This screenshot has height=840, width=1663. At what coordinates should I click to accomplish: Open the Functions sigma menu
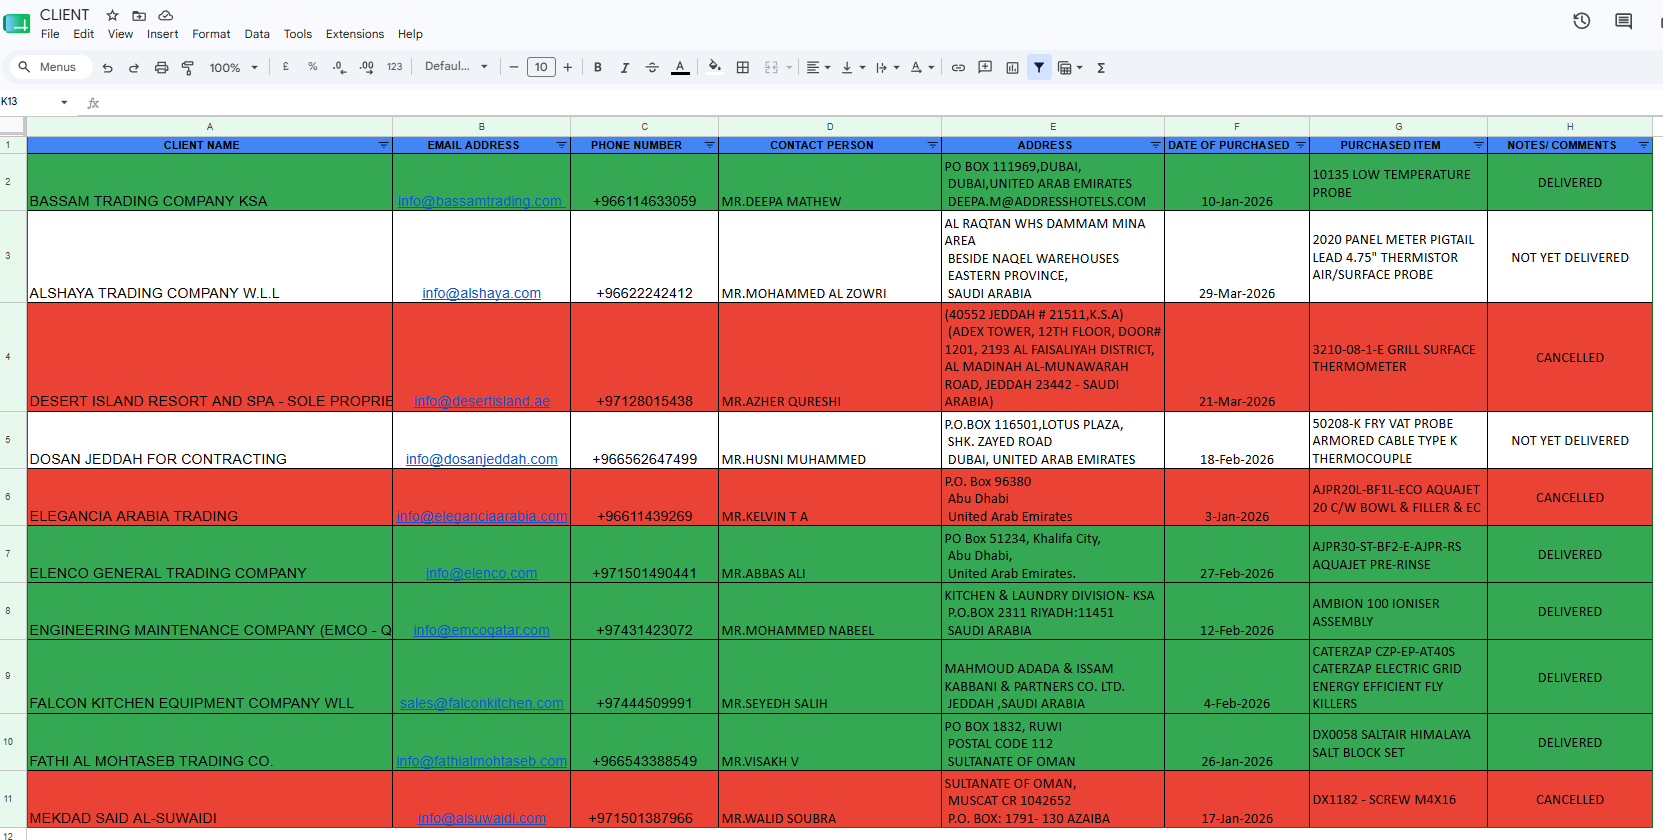pyautogui.click(x=1101, y=67)
